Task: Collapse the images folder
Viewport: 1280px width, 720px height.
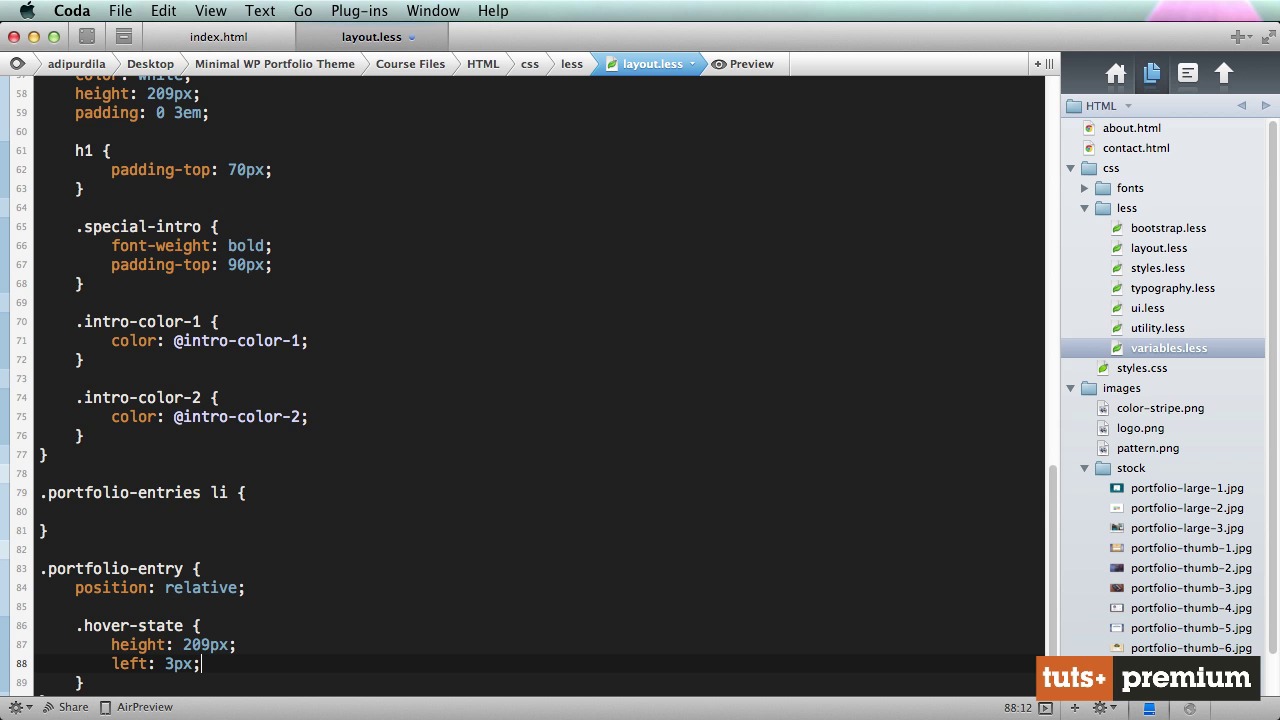Action: tap(1071, 388)
